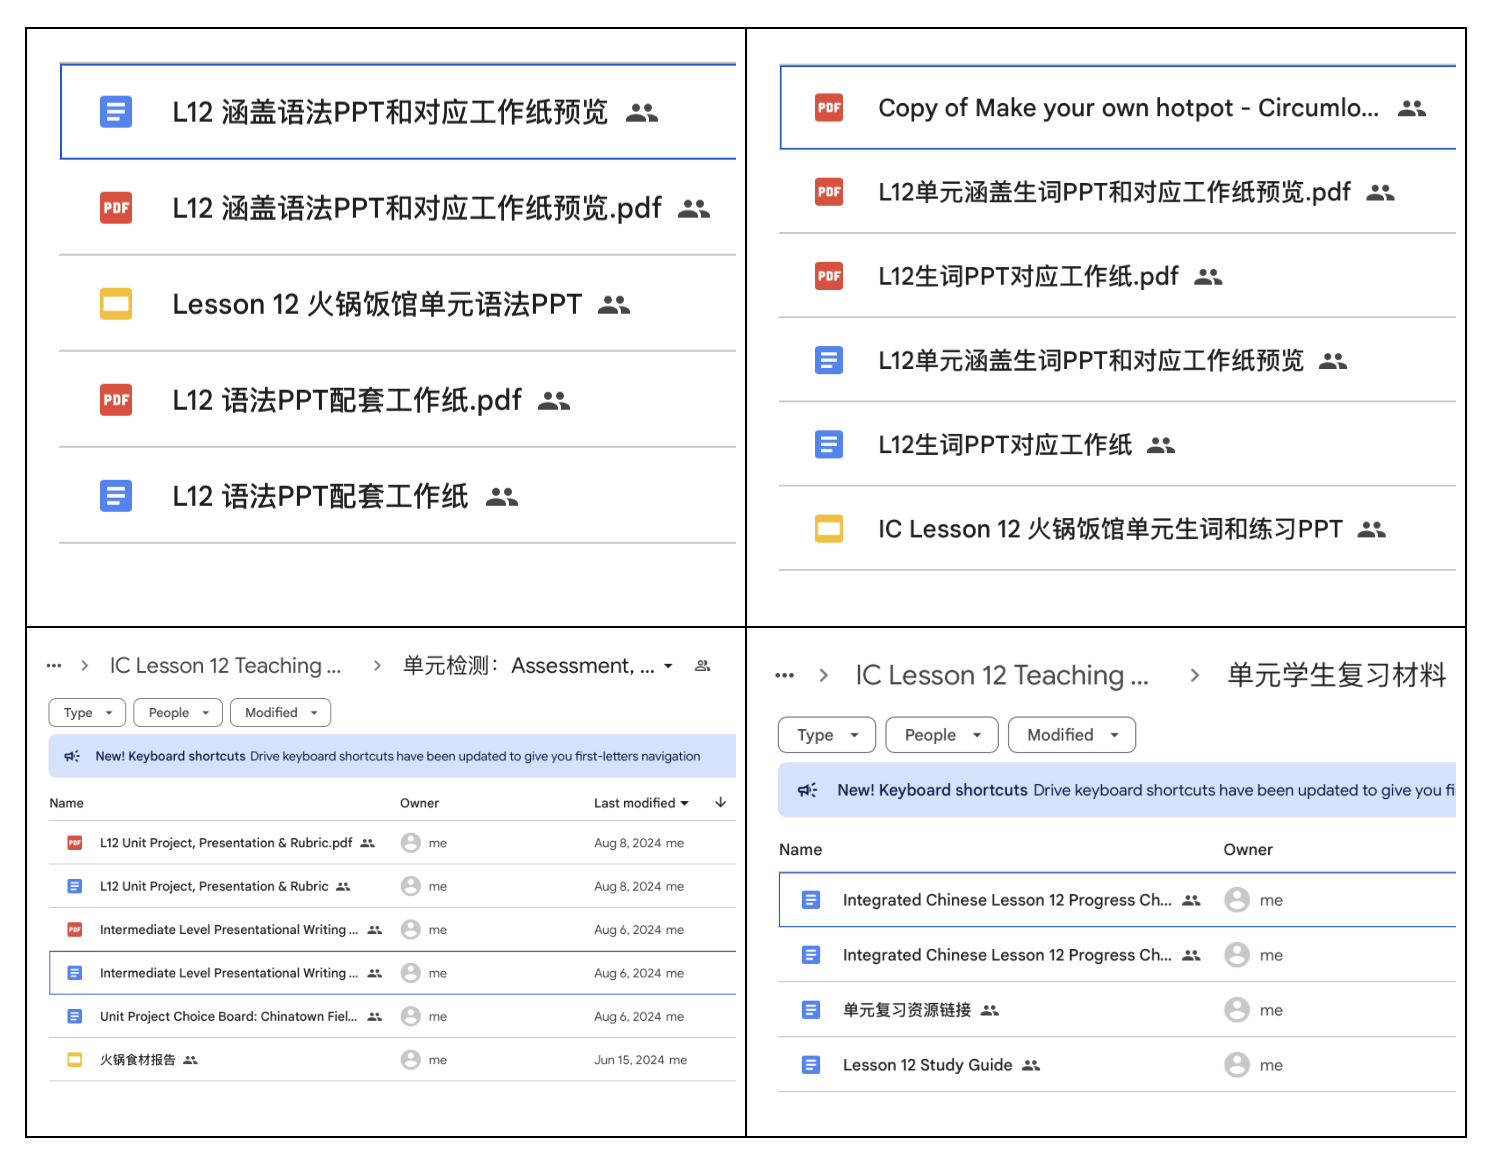Screen dimensions: 1494x1172
Task: Click owner avatar in Lesson 12 Study Guide row
Action: coord(1237,1065)
